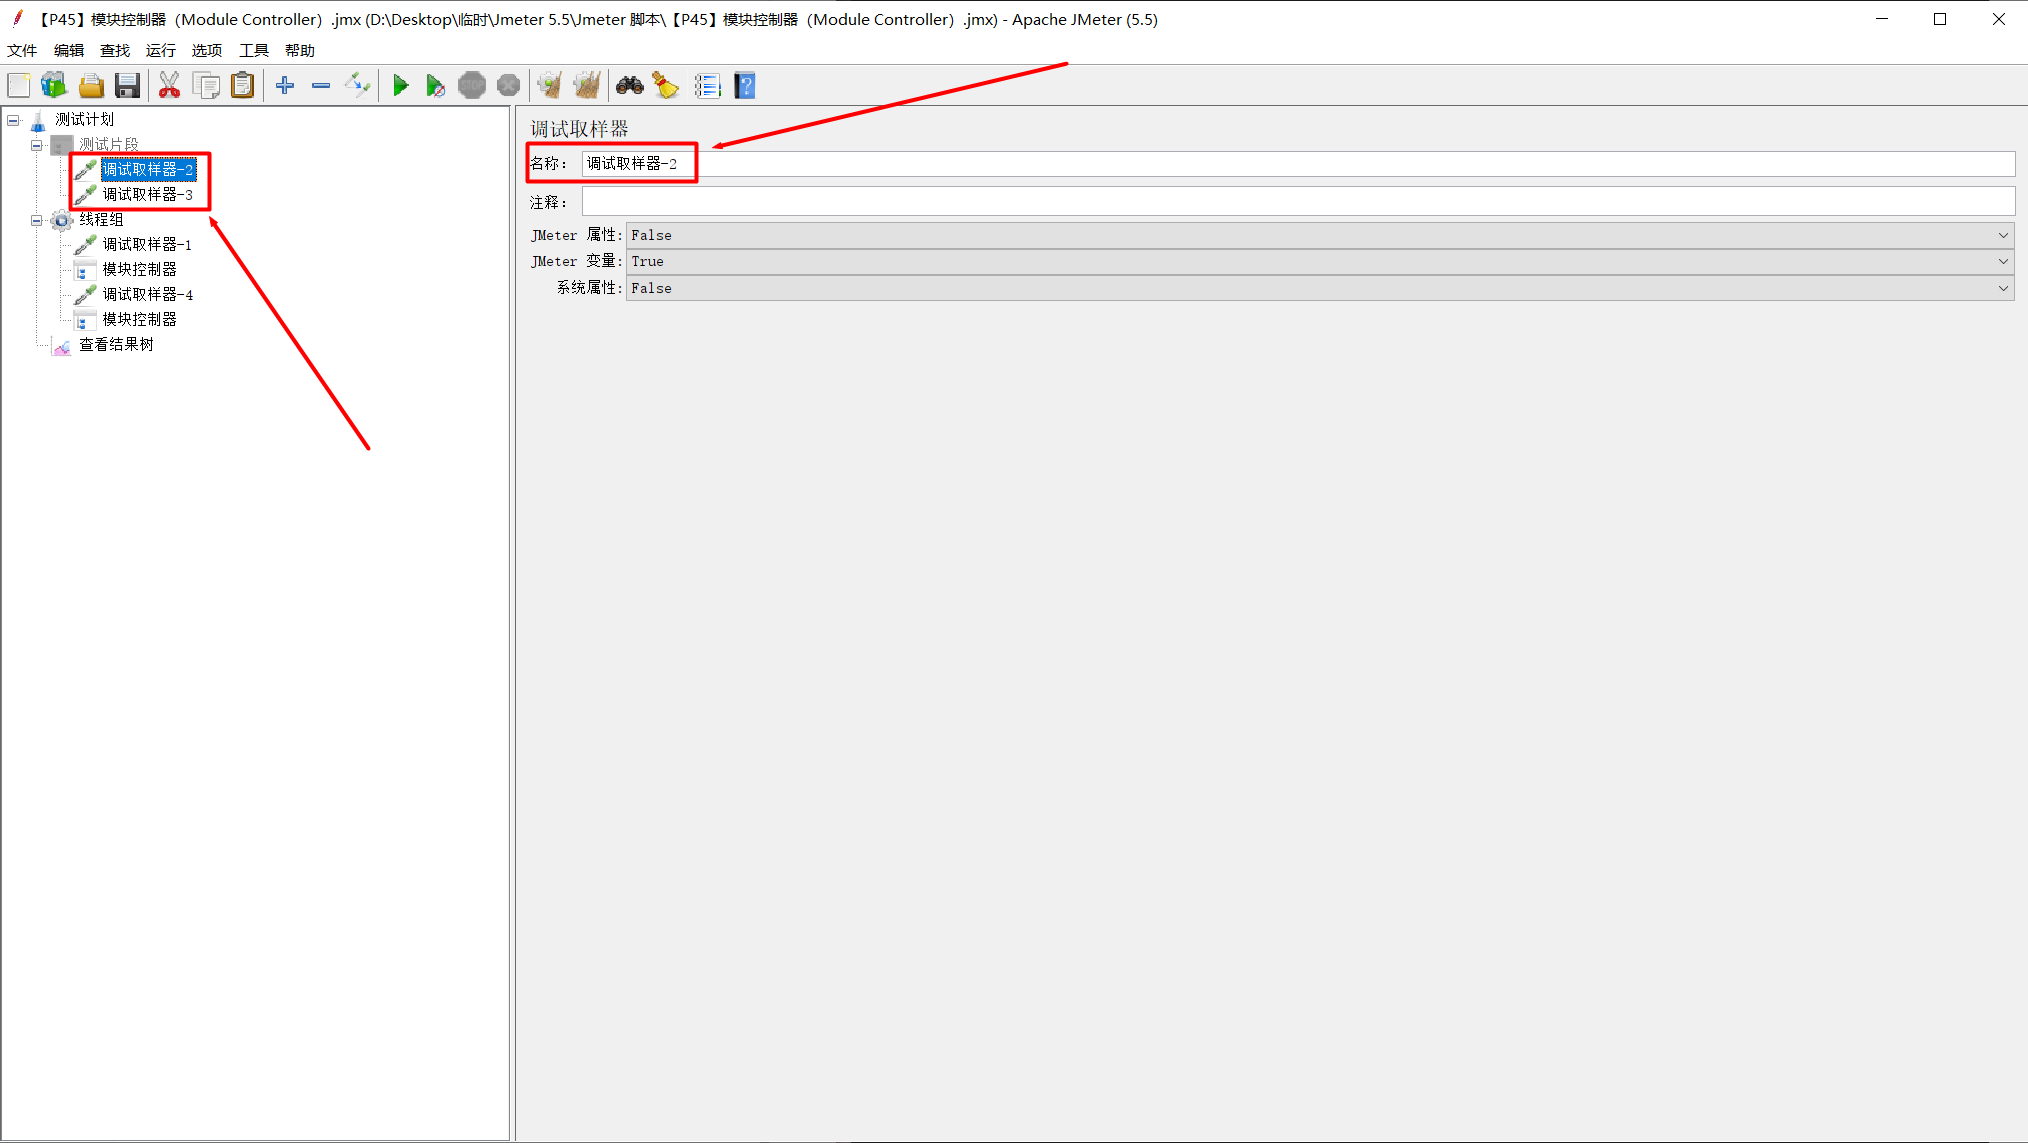Click the binoculars Search icon
This screenshot has width=2028, height=1143.
[x=629, y=86]
